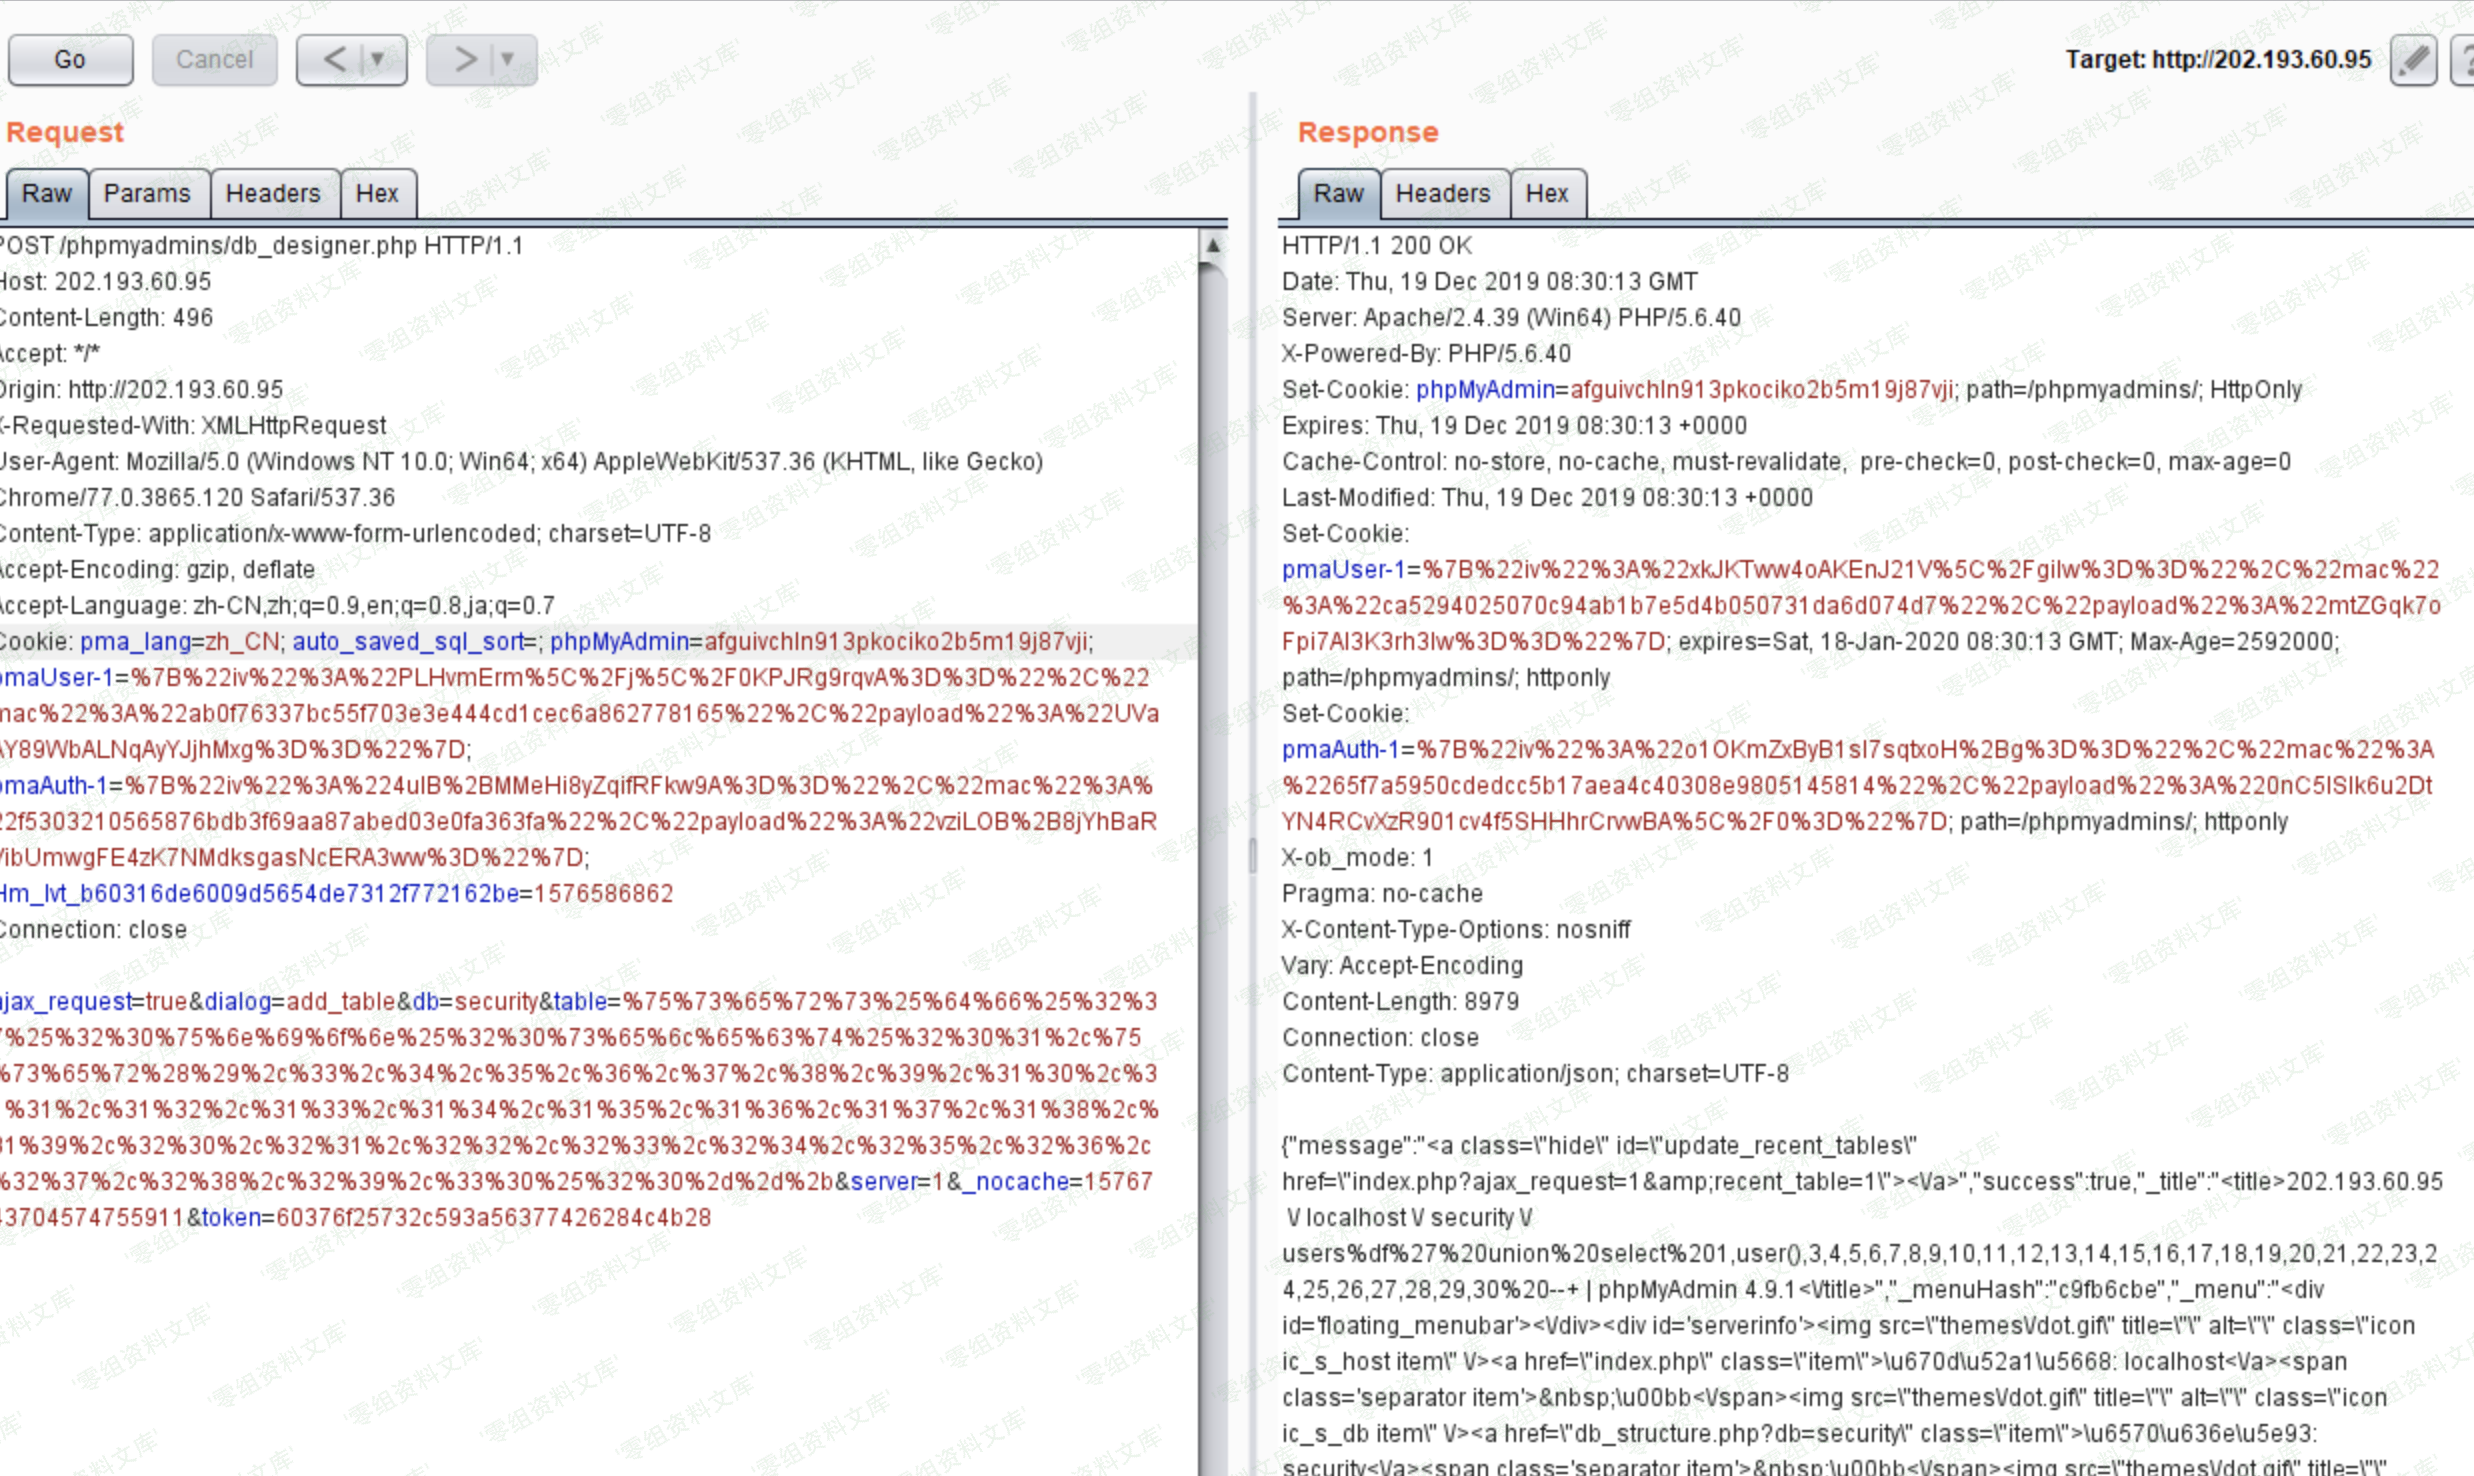Click the pencil icon to edit target
Screen dimensions: 2474x1476
pyautogui.click(x=2412, y=60)
